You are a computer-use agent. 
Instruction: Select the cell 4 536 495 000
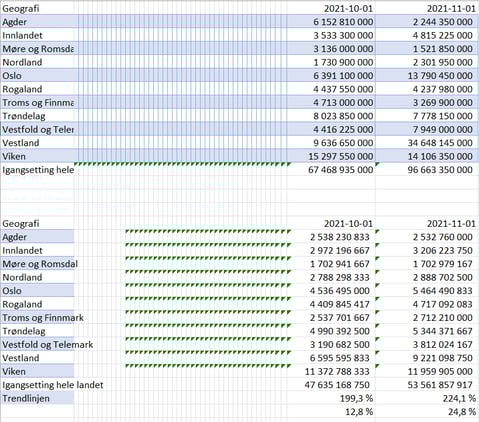(340, 291)
